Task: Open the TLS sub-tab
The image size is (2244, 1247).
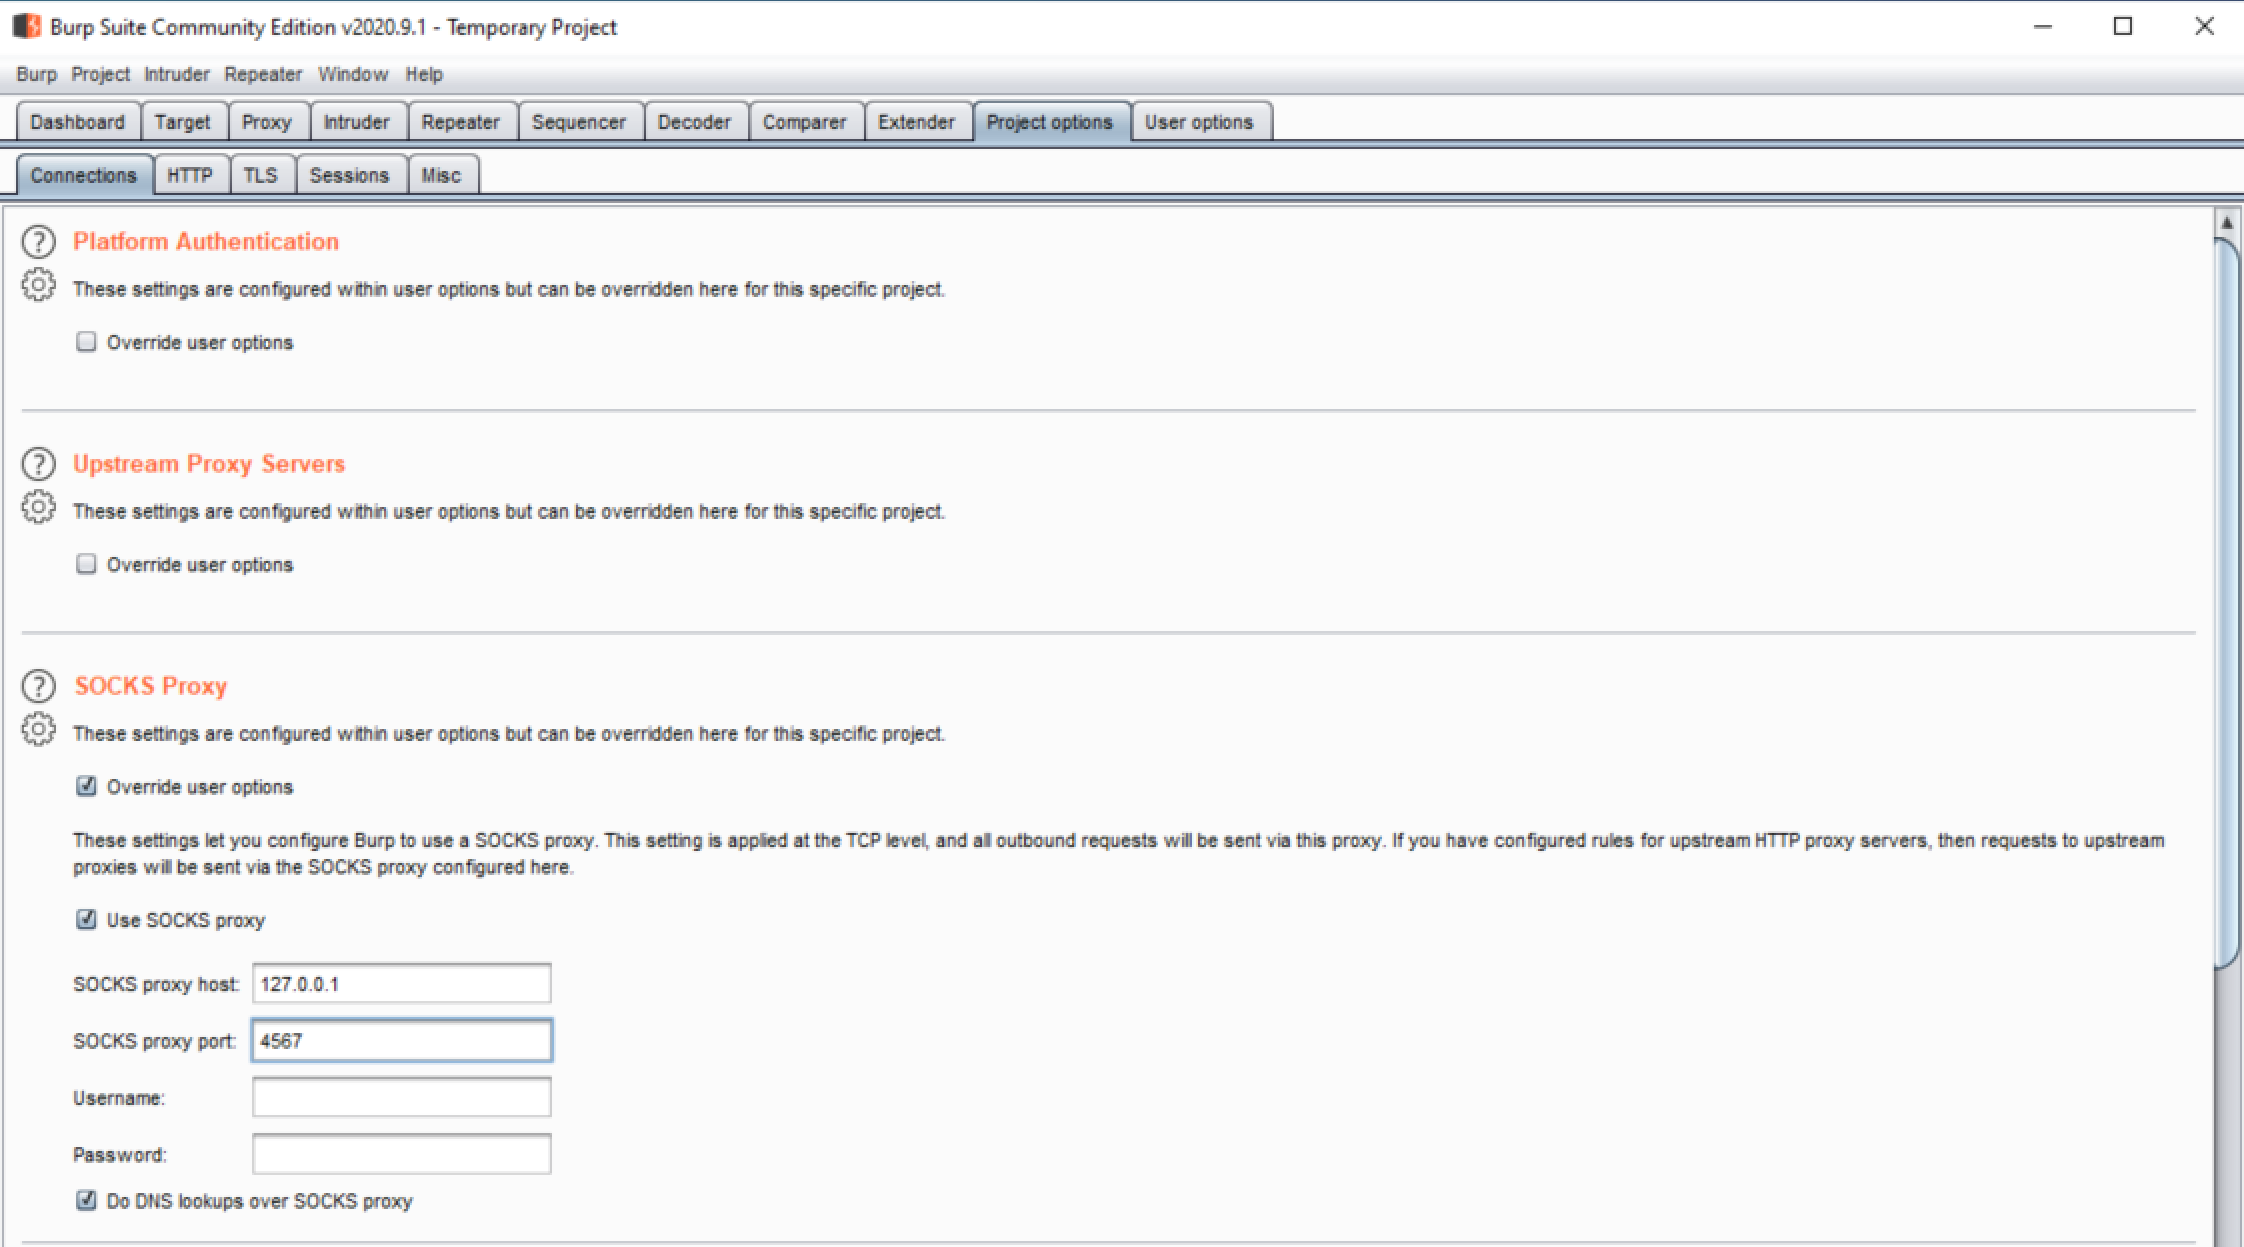Action: (x=261, y=175)
